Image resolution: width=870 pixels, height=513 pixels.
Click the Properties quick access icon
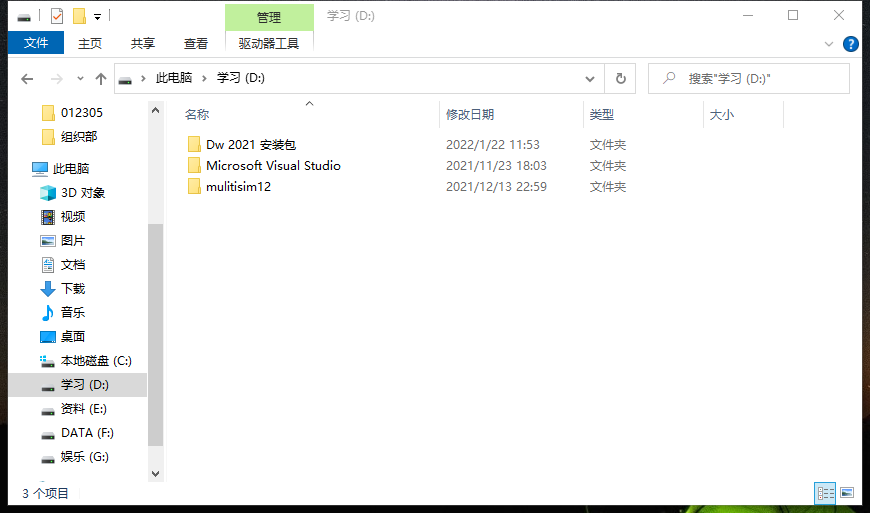click(57, 16)
